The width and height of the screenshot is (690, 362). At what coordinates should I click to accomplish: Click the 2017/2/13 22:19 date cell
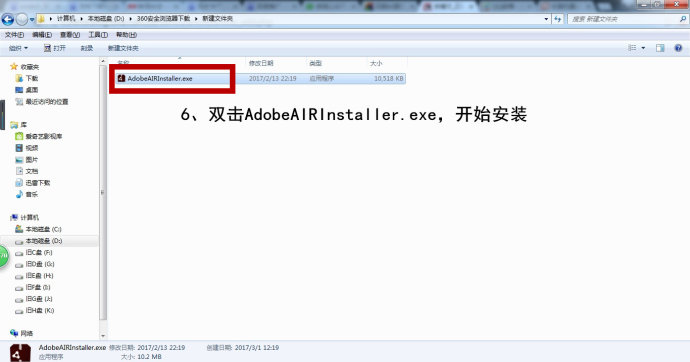click(272, 78)
